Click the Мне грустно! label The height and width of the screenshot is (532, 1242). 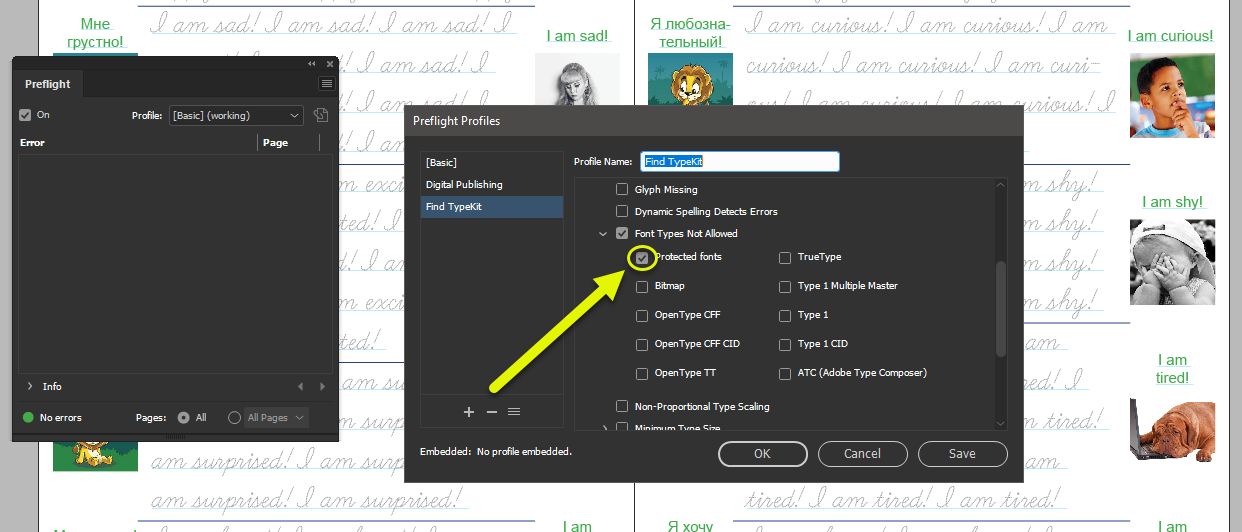point(95,33)
